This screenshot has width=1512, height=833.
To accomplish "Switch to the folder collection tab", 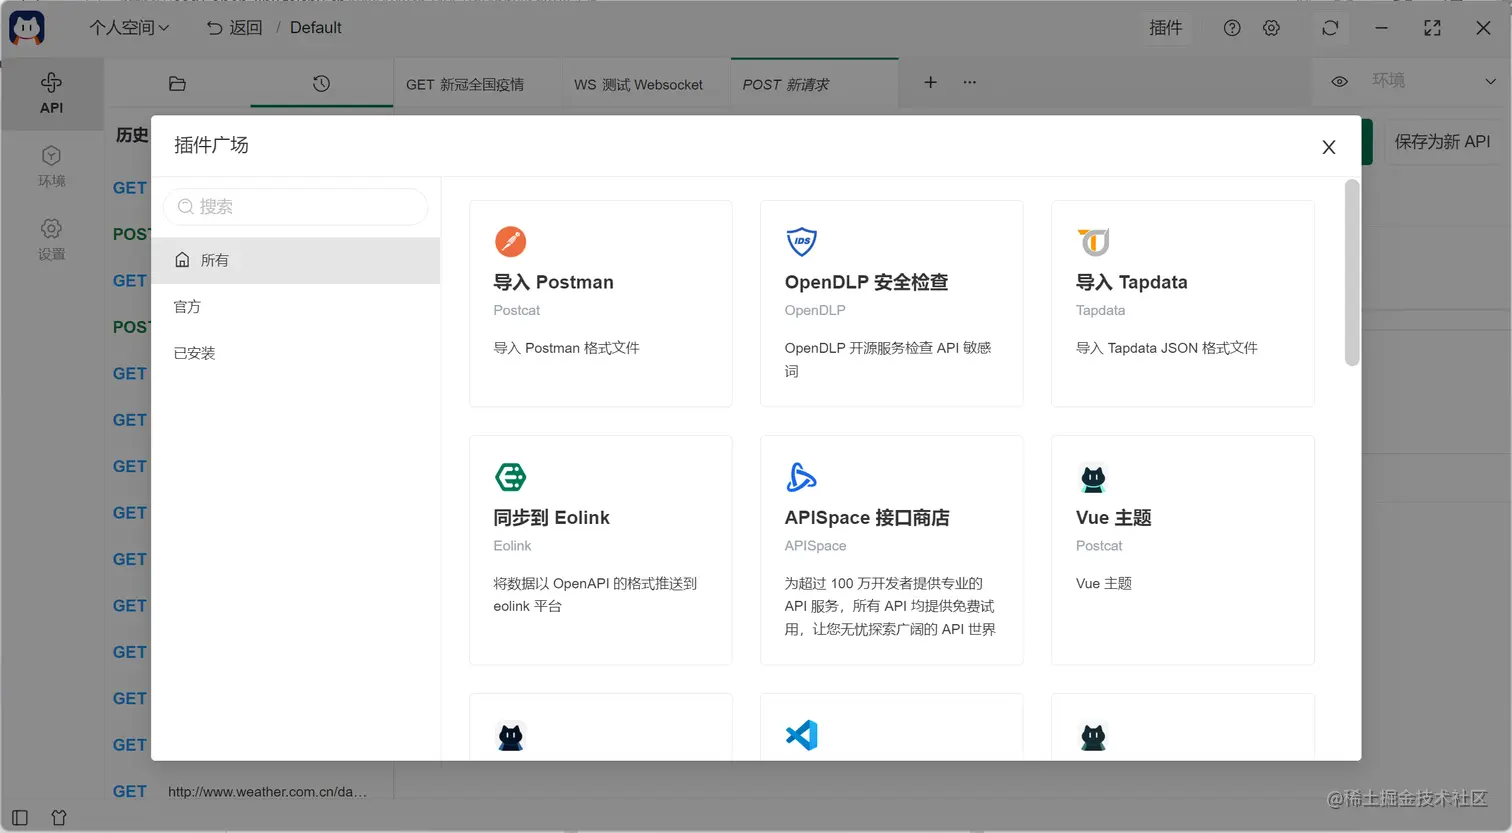I will pyautogui.click(x=177, y=84).
